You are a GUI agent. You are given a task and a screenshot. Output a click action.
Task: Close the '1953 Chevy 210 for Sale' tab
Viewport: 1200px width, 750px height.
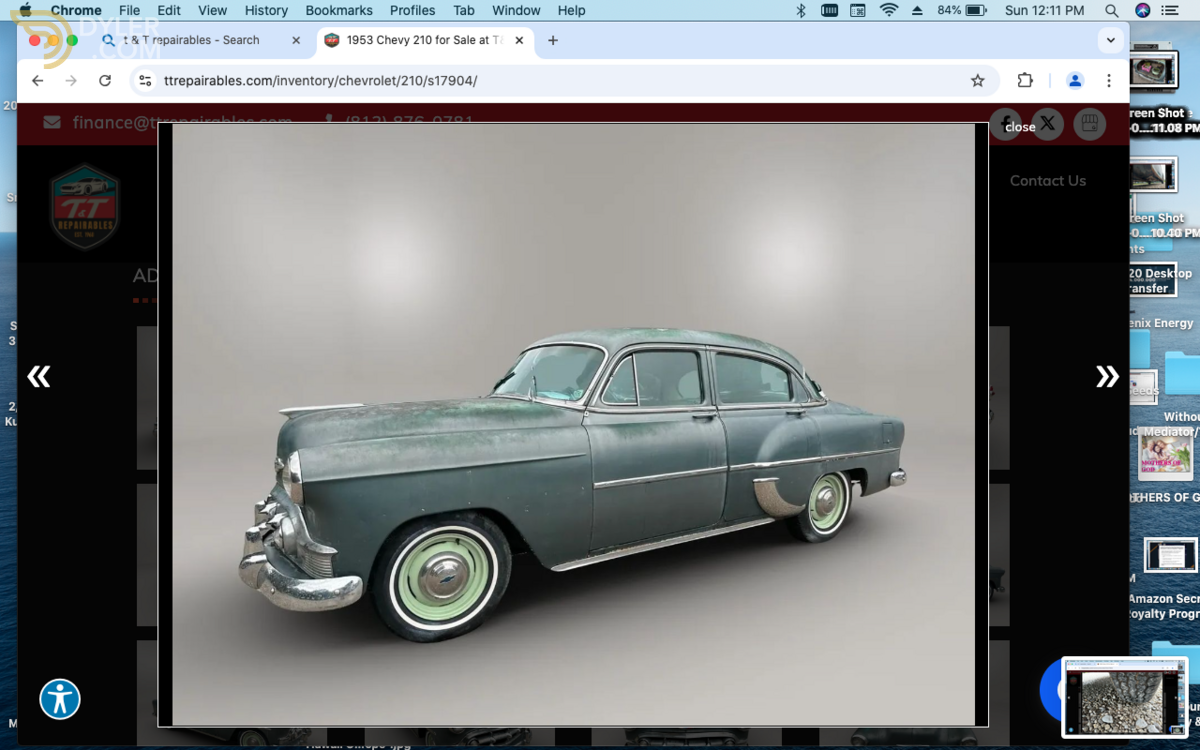[x=521, y=40]
